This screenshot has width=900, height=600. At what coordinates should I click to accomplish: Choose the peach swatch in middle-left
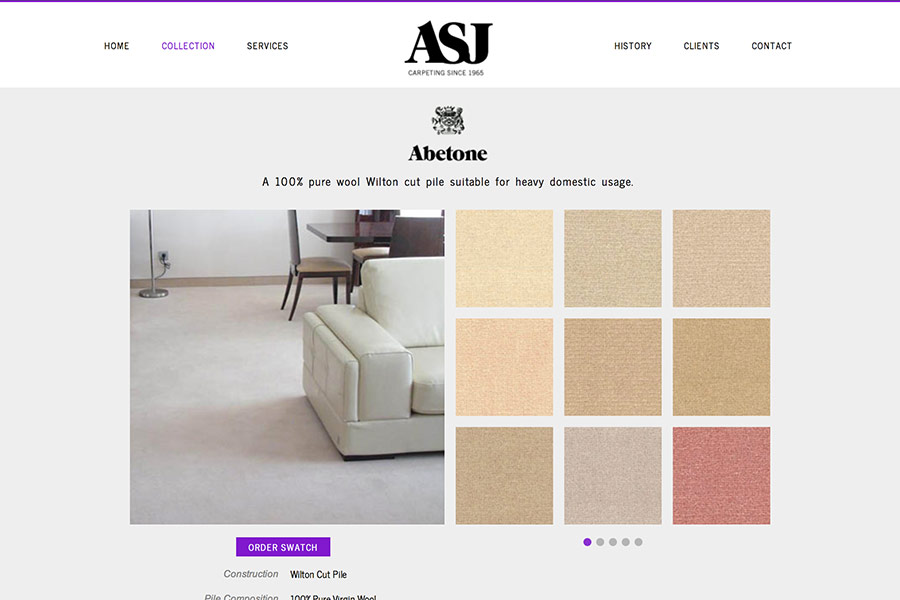pyautogui.click(x=505, y=367)
